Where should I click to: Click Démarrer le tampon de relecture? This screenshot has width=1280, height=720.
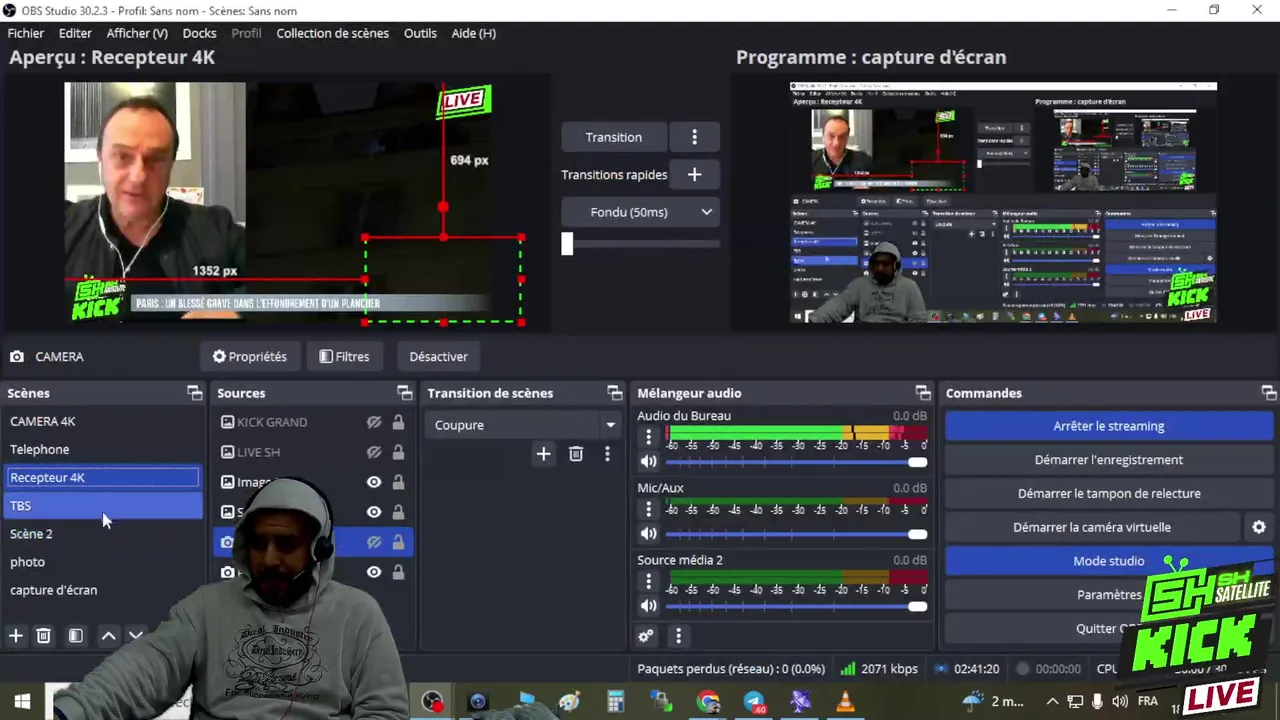pyautogui.click(x=1108, y=493)
